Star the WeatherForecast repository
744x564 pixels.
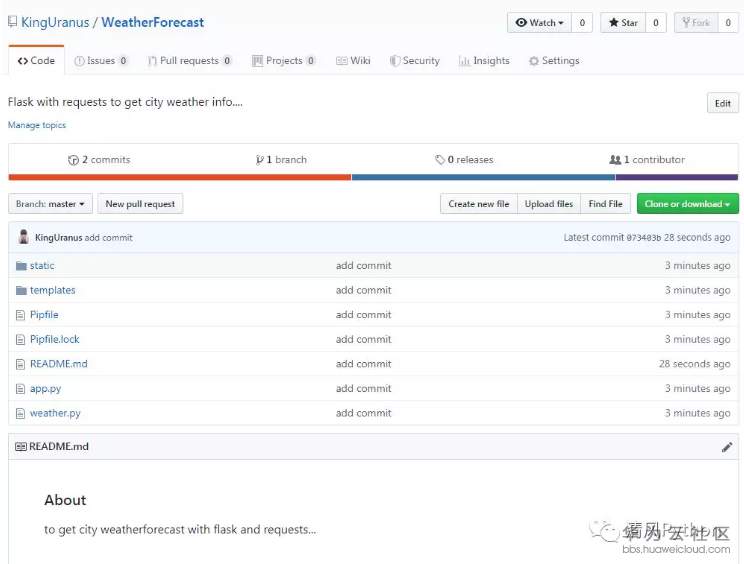pyautogui.click(x=622, y=22)
